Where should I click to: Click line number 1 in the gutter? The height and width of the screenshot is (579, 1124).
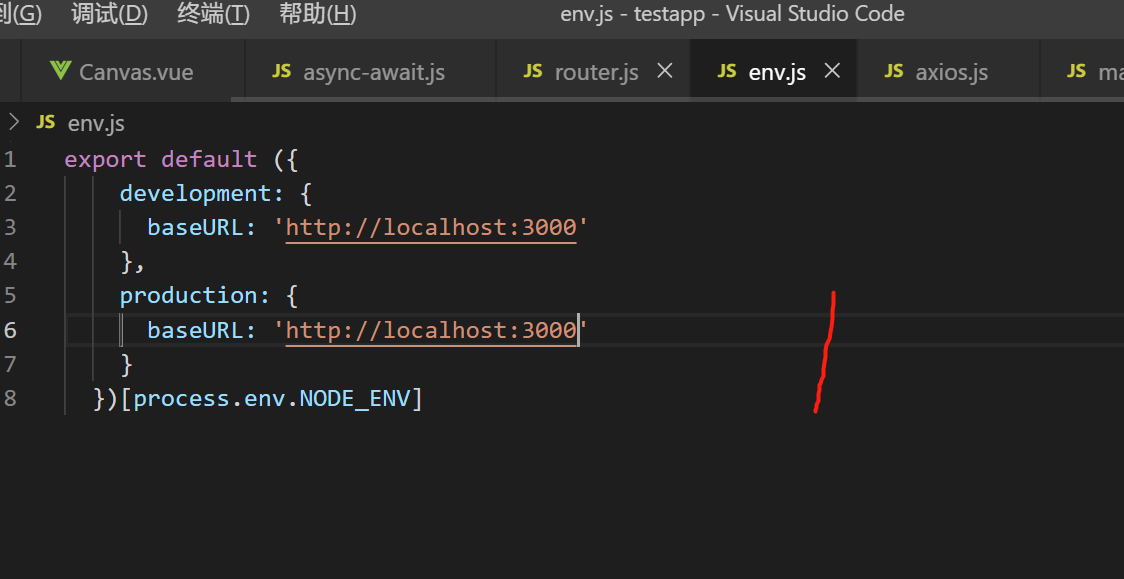click(x=9, y=159)
